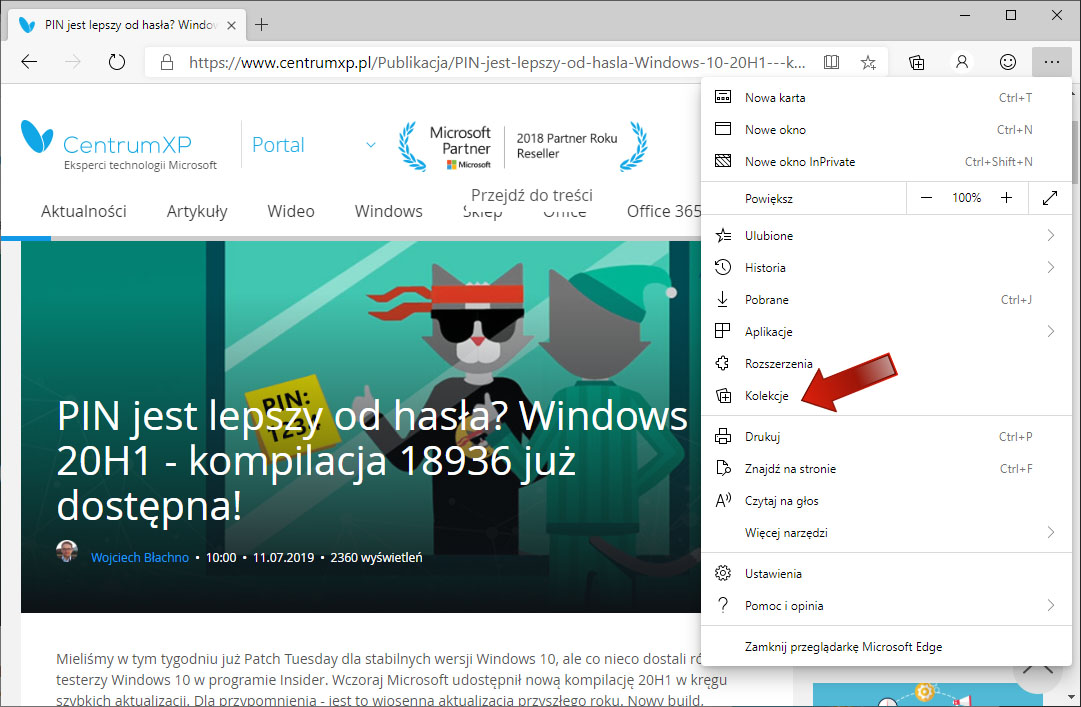
Task: Zoom out with the minus button
Action: [927, 198]
